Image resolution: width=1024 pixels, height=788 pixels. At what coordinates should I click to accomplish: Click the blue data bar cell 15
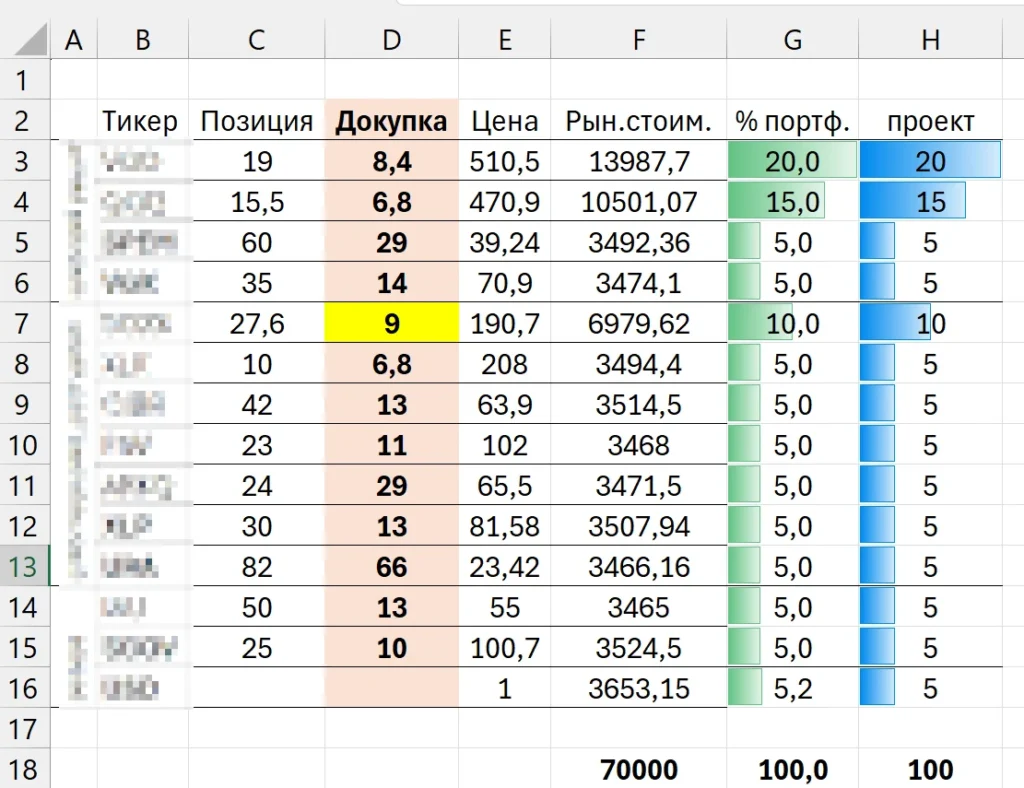coord(930,203)
